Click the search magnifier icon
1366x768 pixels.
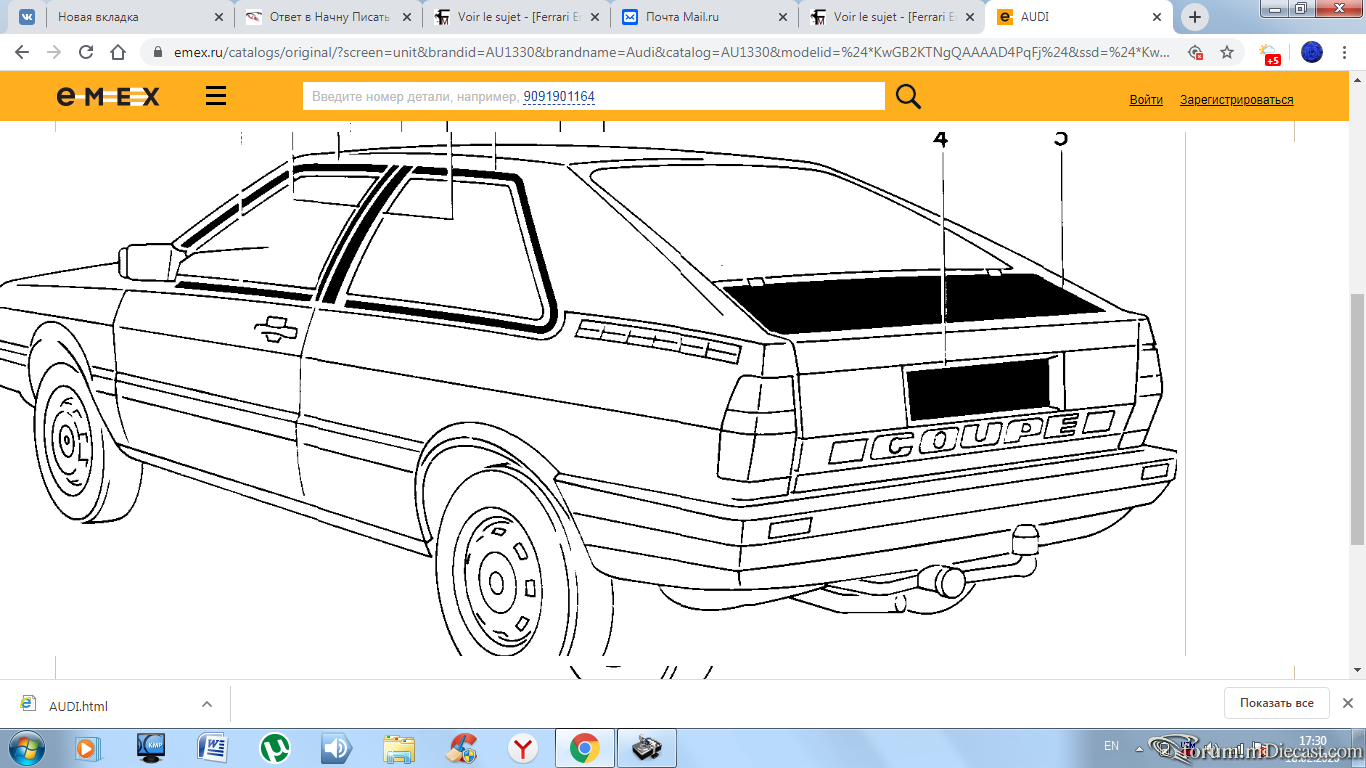tap(908, 96)
